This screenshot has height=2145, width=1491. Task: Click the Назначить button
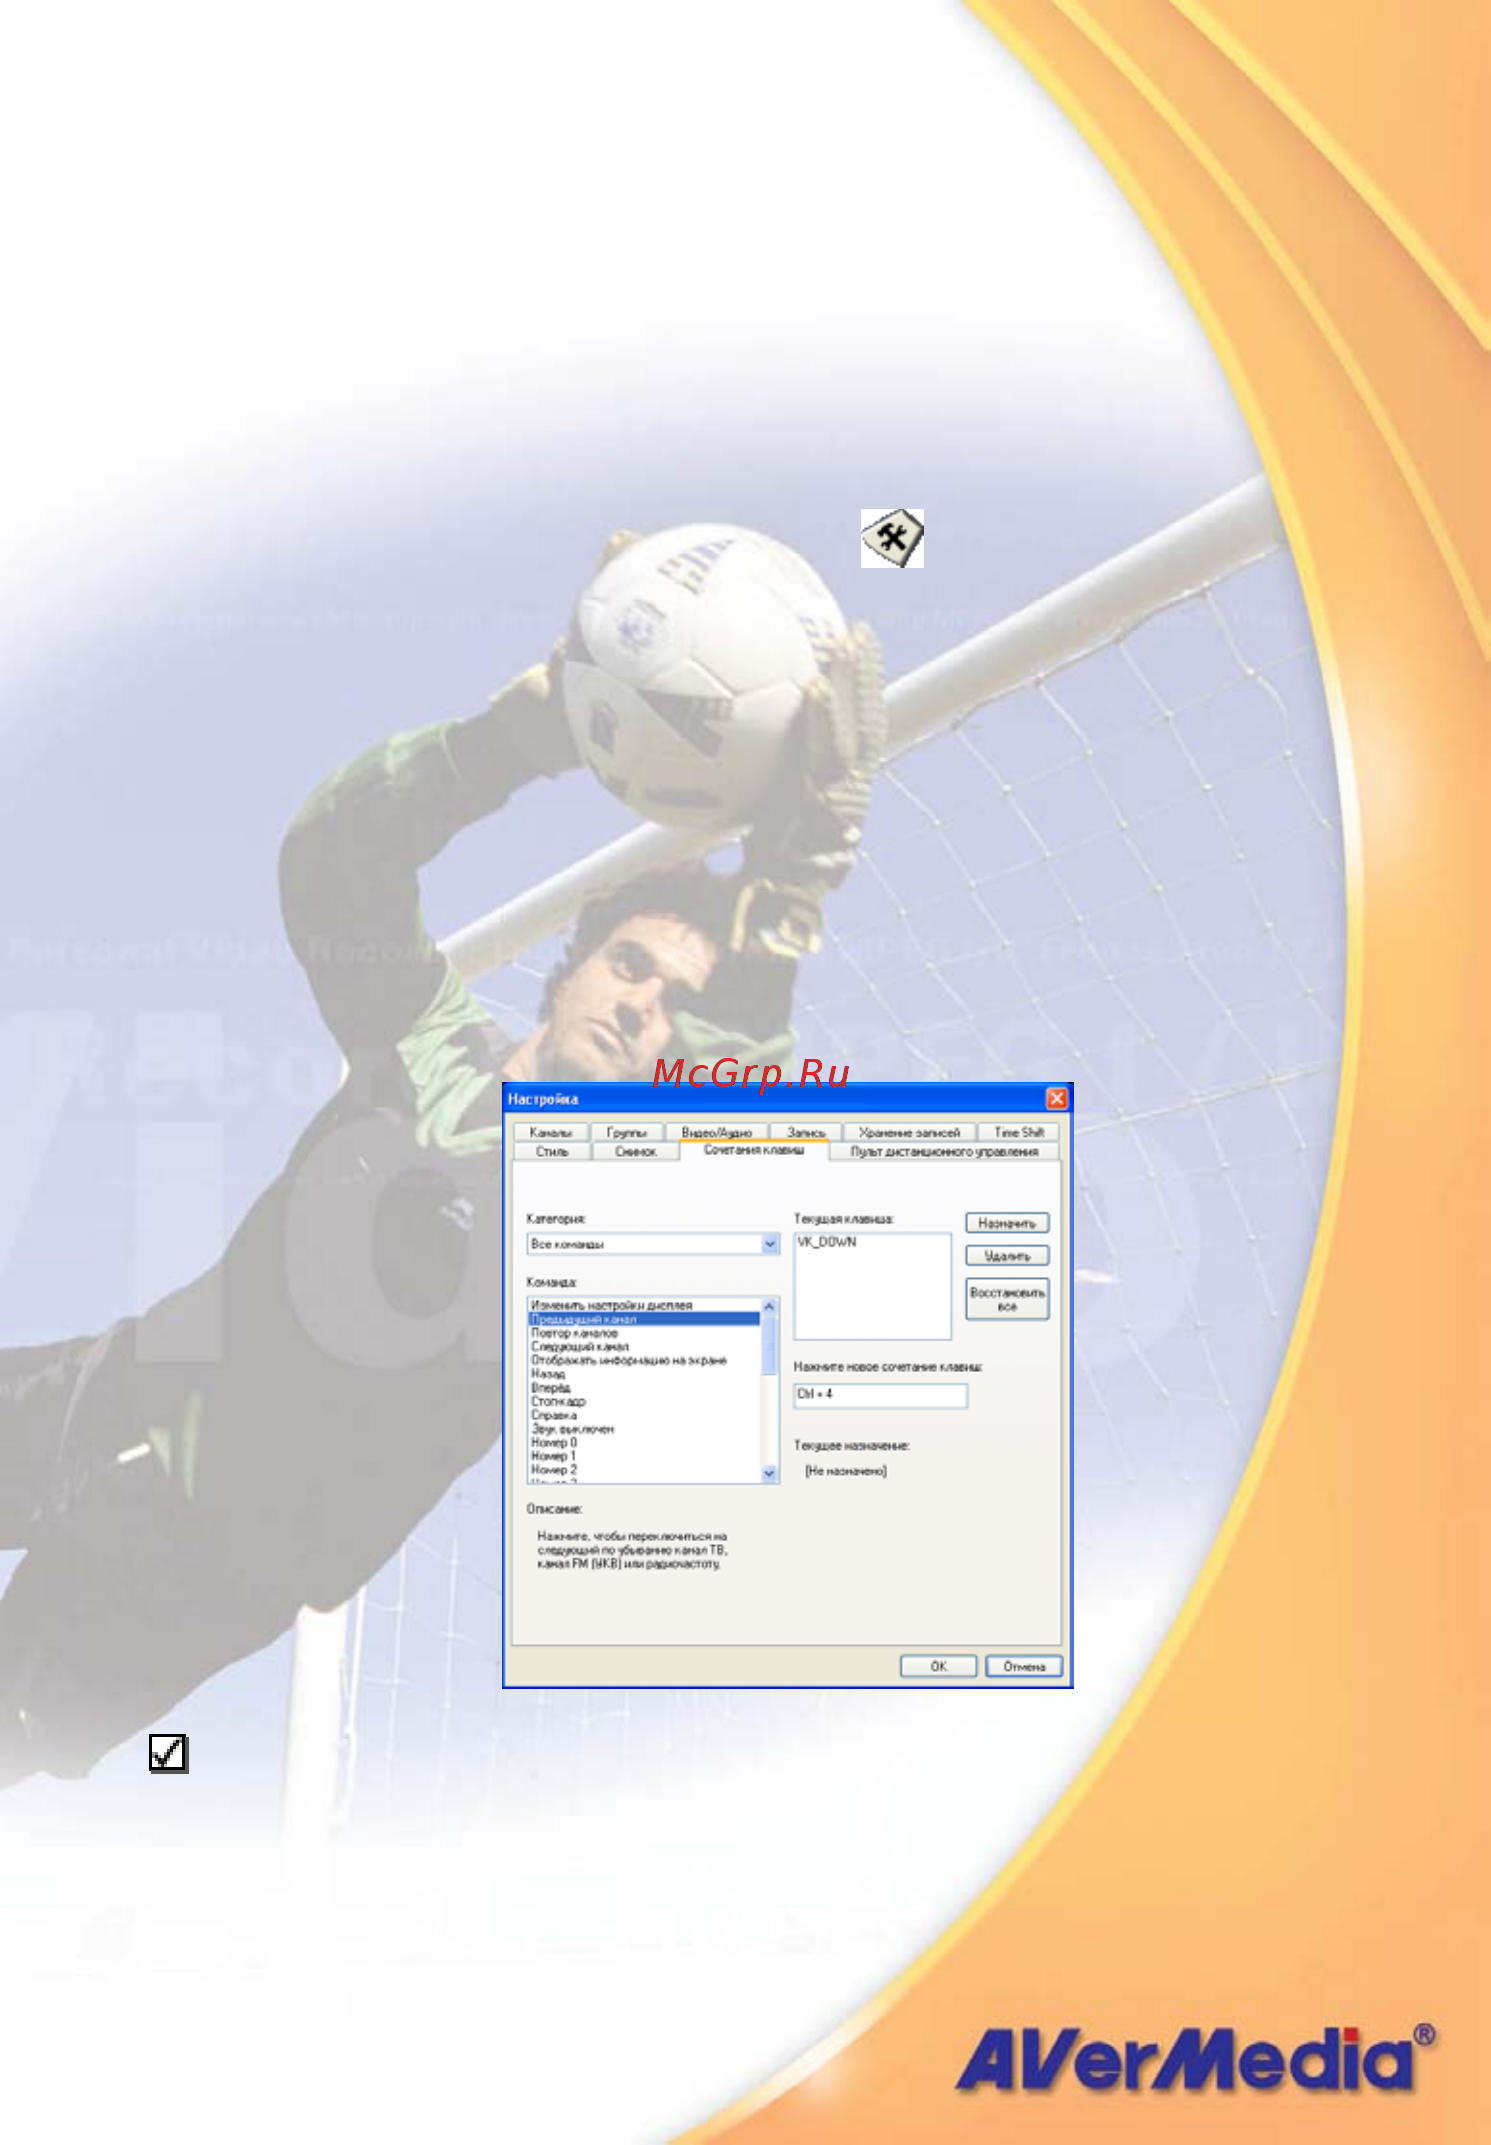pos(1007,1223)
